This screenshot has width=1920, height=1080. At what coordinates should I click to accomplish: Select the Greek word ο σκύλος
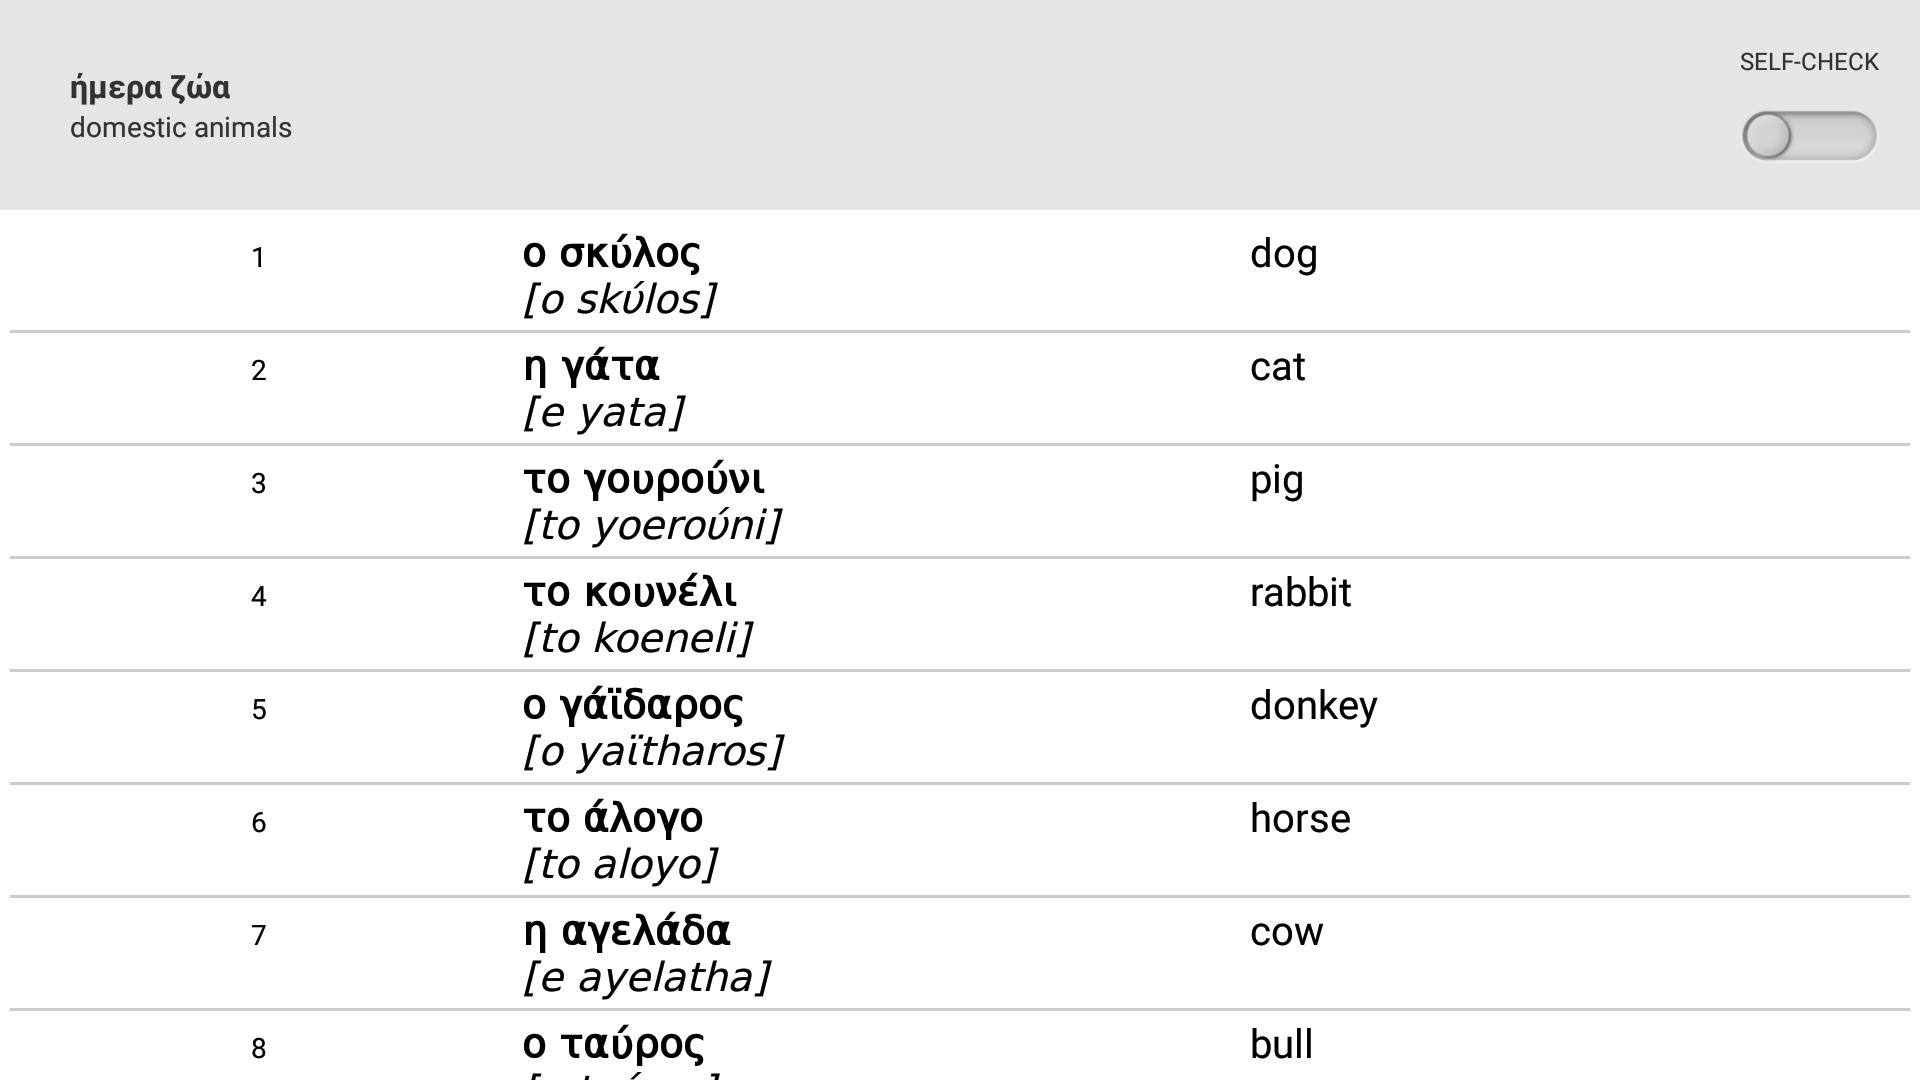pos(611,253)
